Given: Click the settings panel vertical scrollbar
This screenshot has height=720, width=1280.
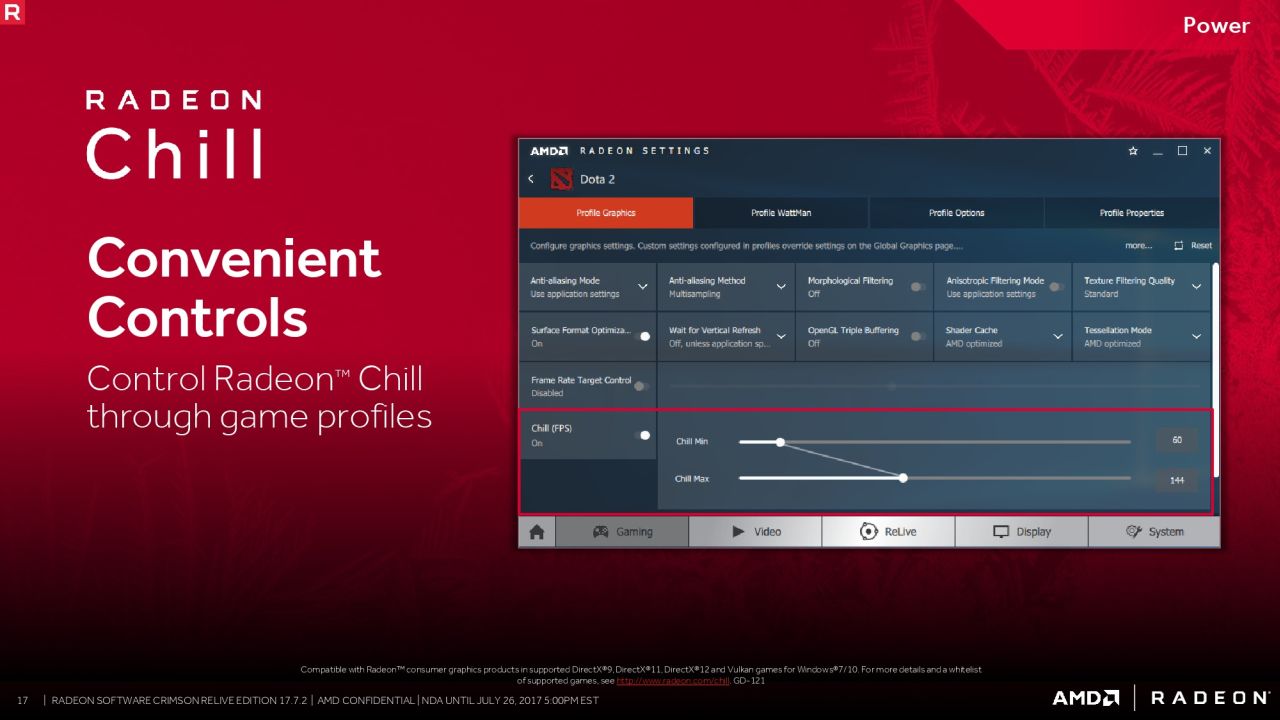Looking at the screenshot, I should (1216, 370).
